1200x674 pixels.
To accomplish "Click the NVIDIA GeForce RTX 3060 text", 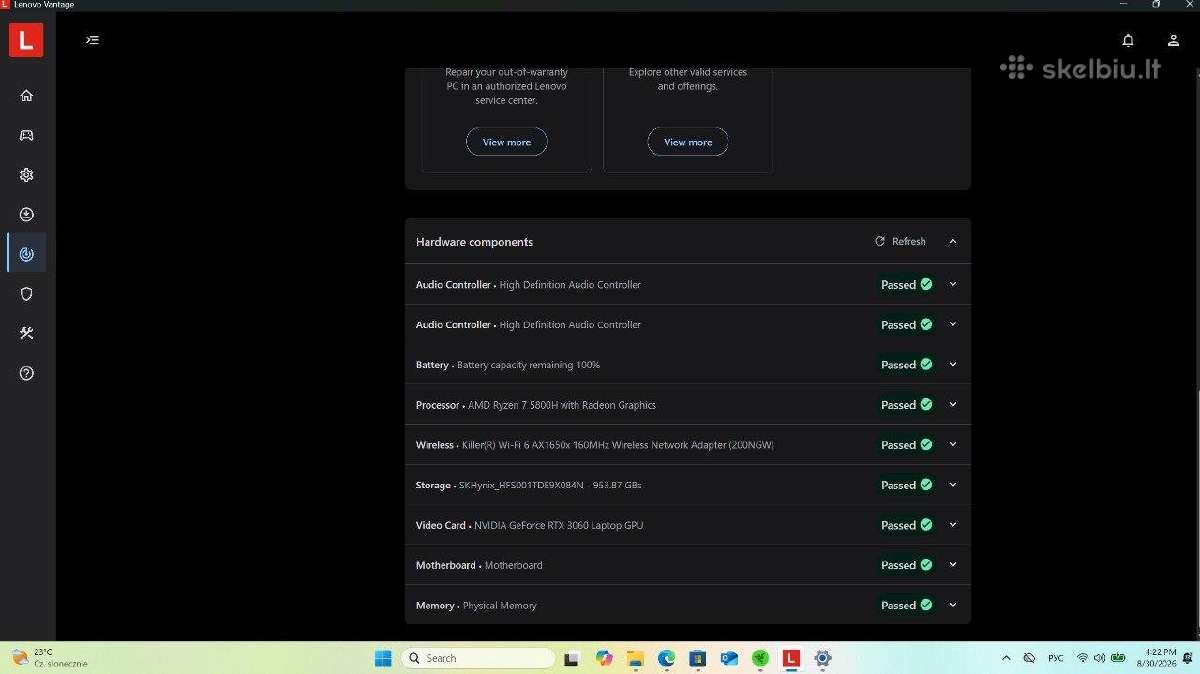I will (559, 525).
